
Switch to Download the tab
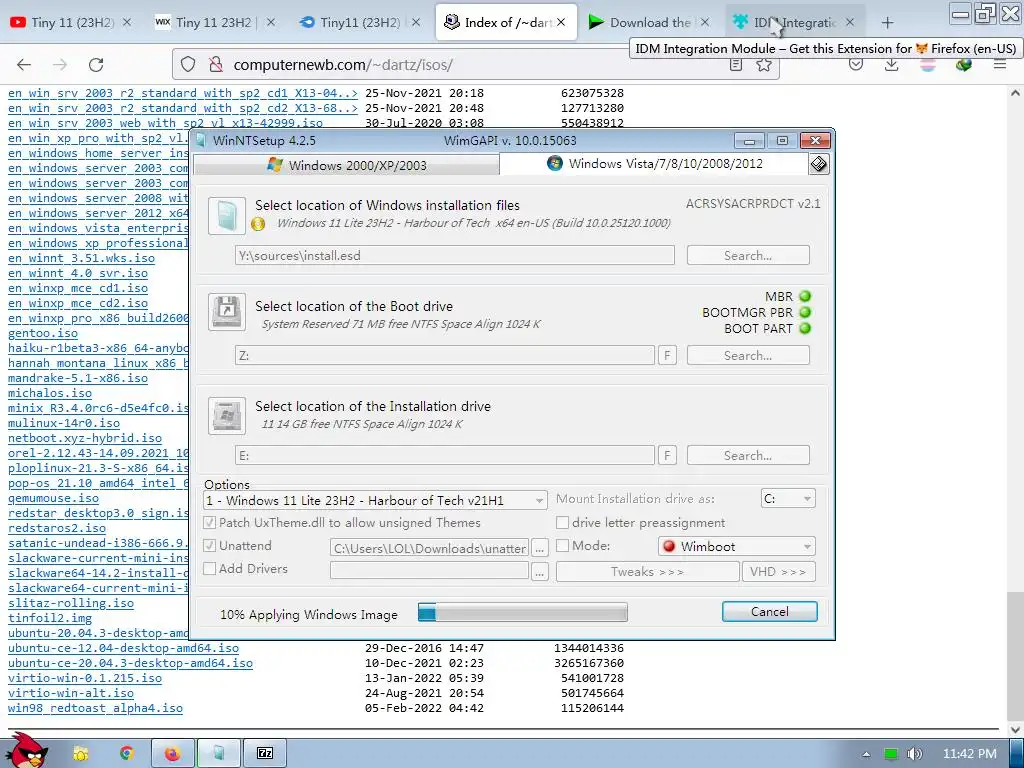point(650,22)
